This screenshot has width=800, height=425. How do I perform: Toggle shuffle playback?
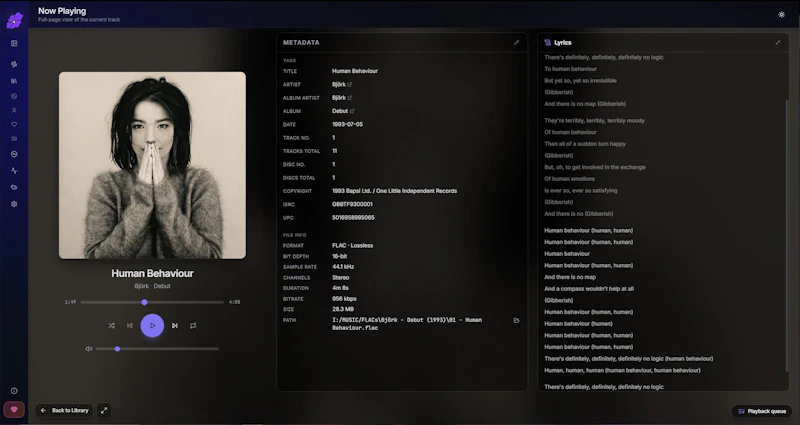[112, 326]
